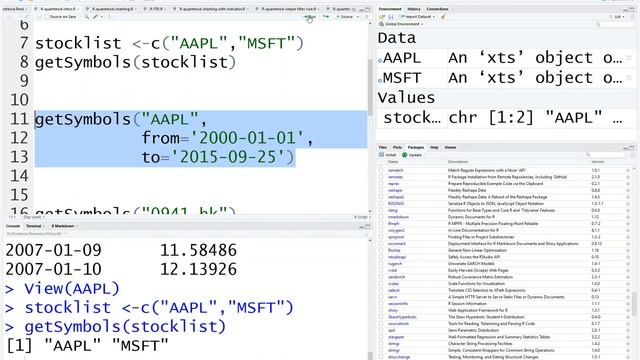Save workspace with the Environment disk icon
The image size is (640, 360).
pos(391,17)
